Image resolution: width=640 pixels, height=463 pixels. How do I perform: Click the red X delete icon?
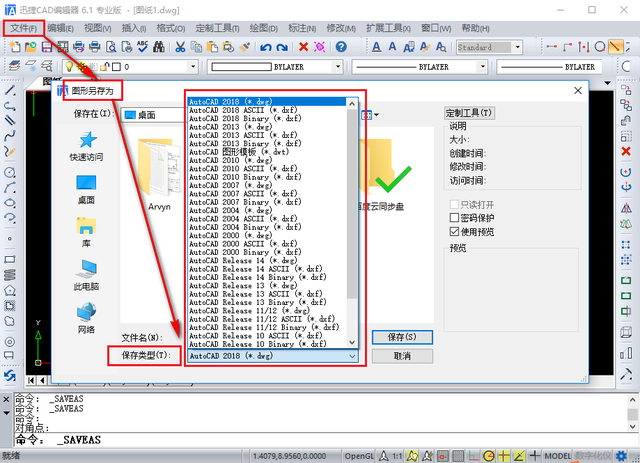click(303, 47)
